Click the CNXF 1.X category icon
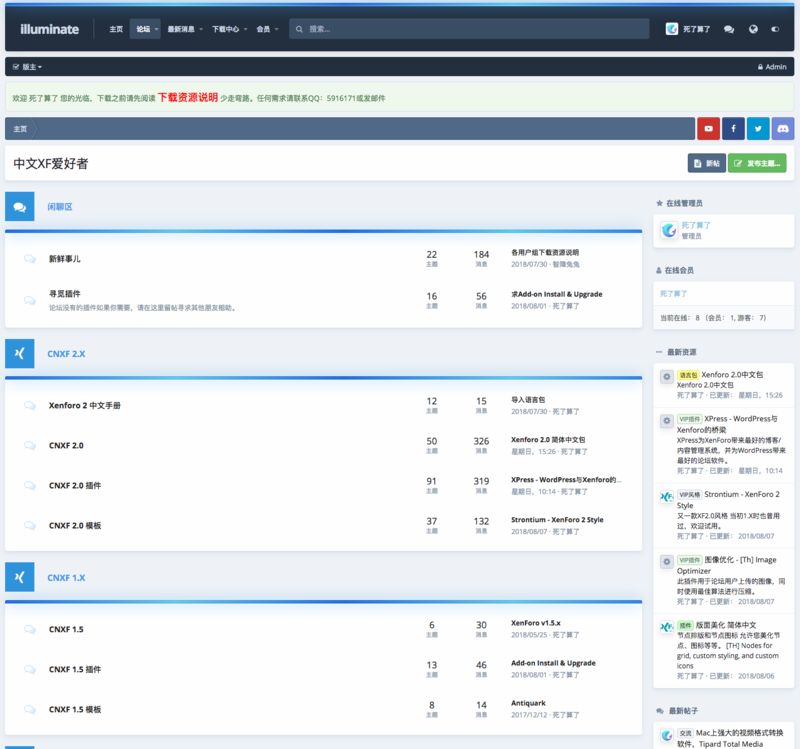This screenshot has width=800, height=749. pos(20,577)
